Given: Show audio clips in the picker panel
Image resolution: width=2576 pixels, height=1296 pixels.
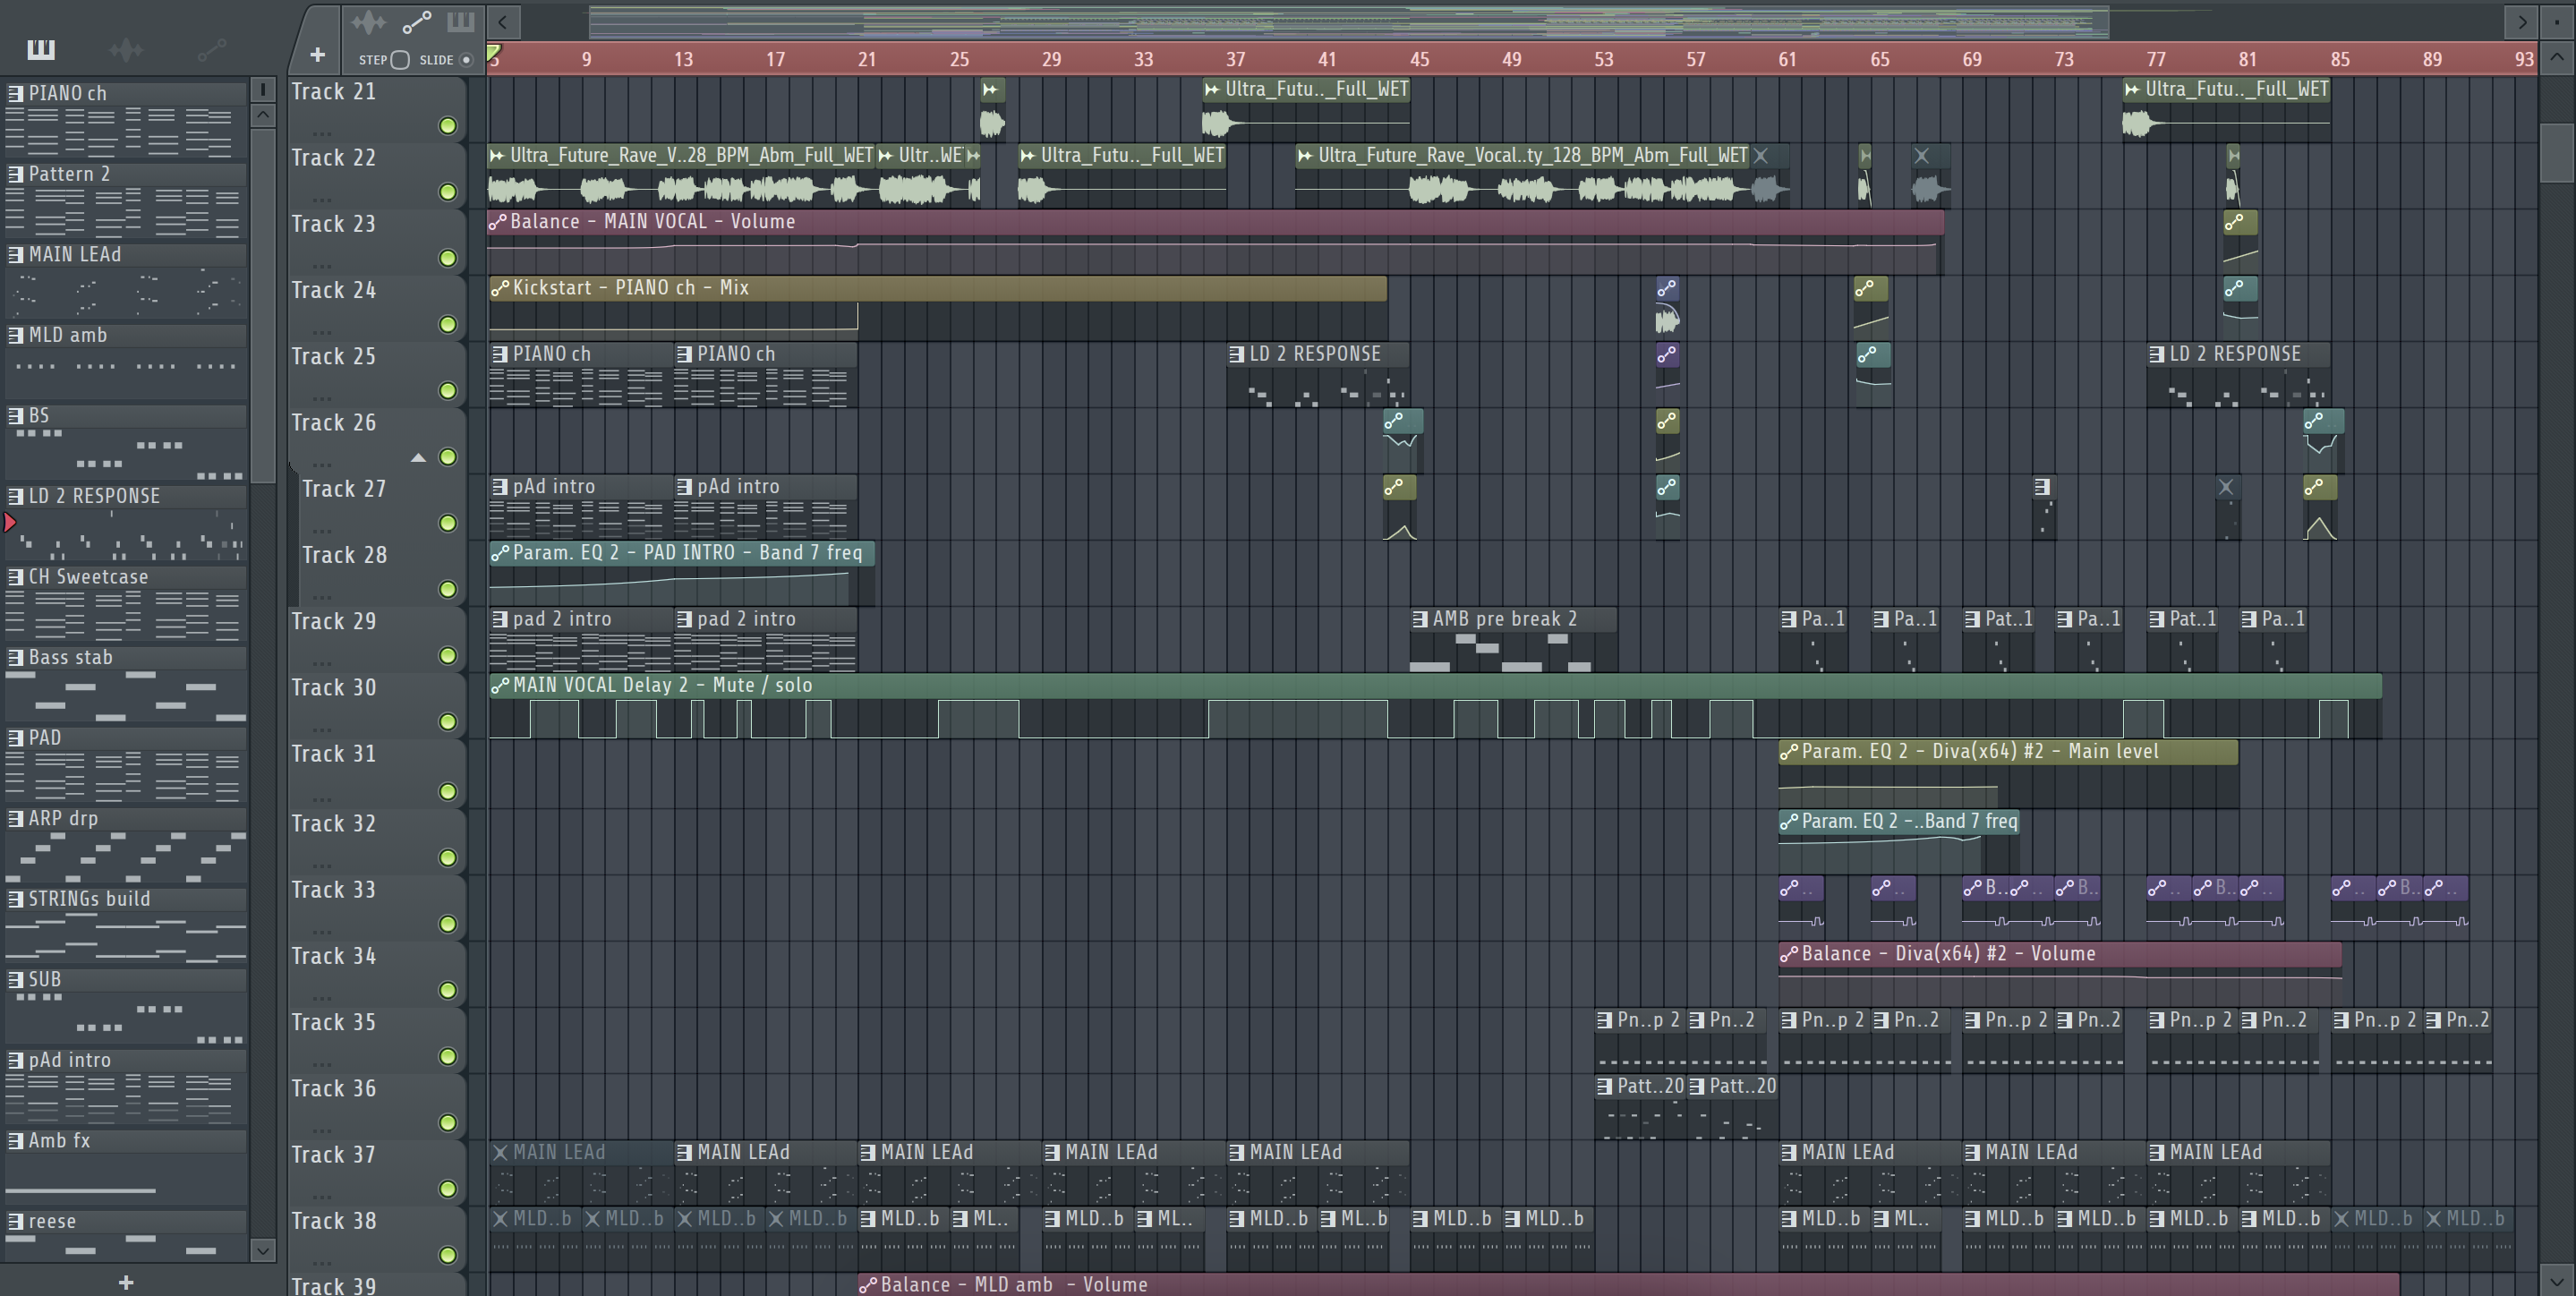Looking at the screenshot, I should (x=126, y=49).
